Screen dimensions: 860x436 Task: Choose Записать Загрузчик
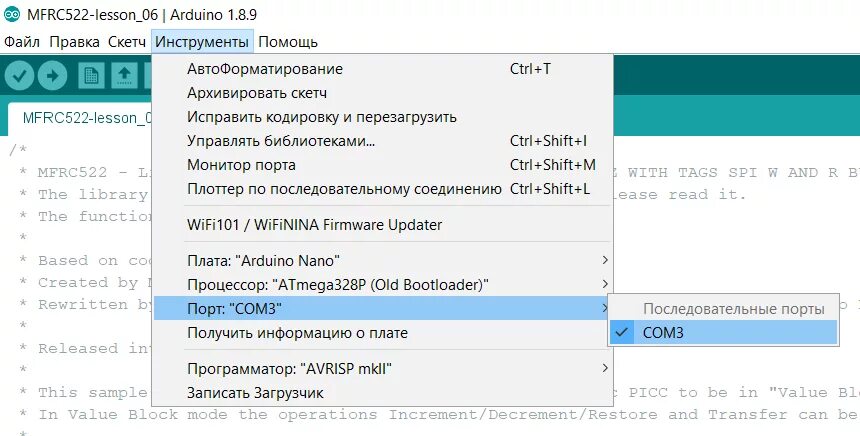(382, 393)
